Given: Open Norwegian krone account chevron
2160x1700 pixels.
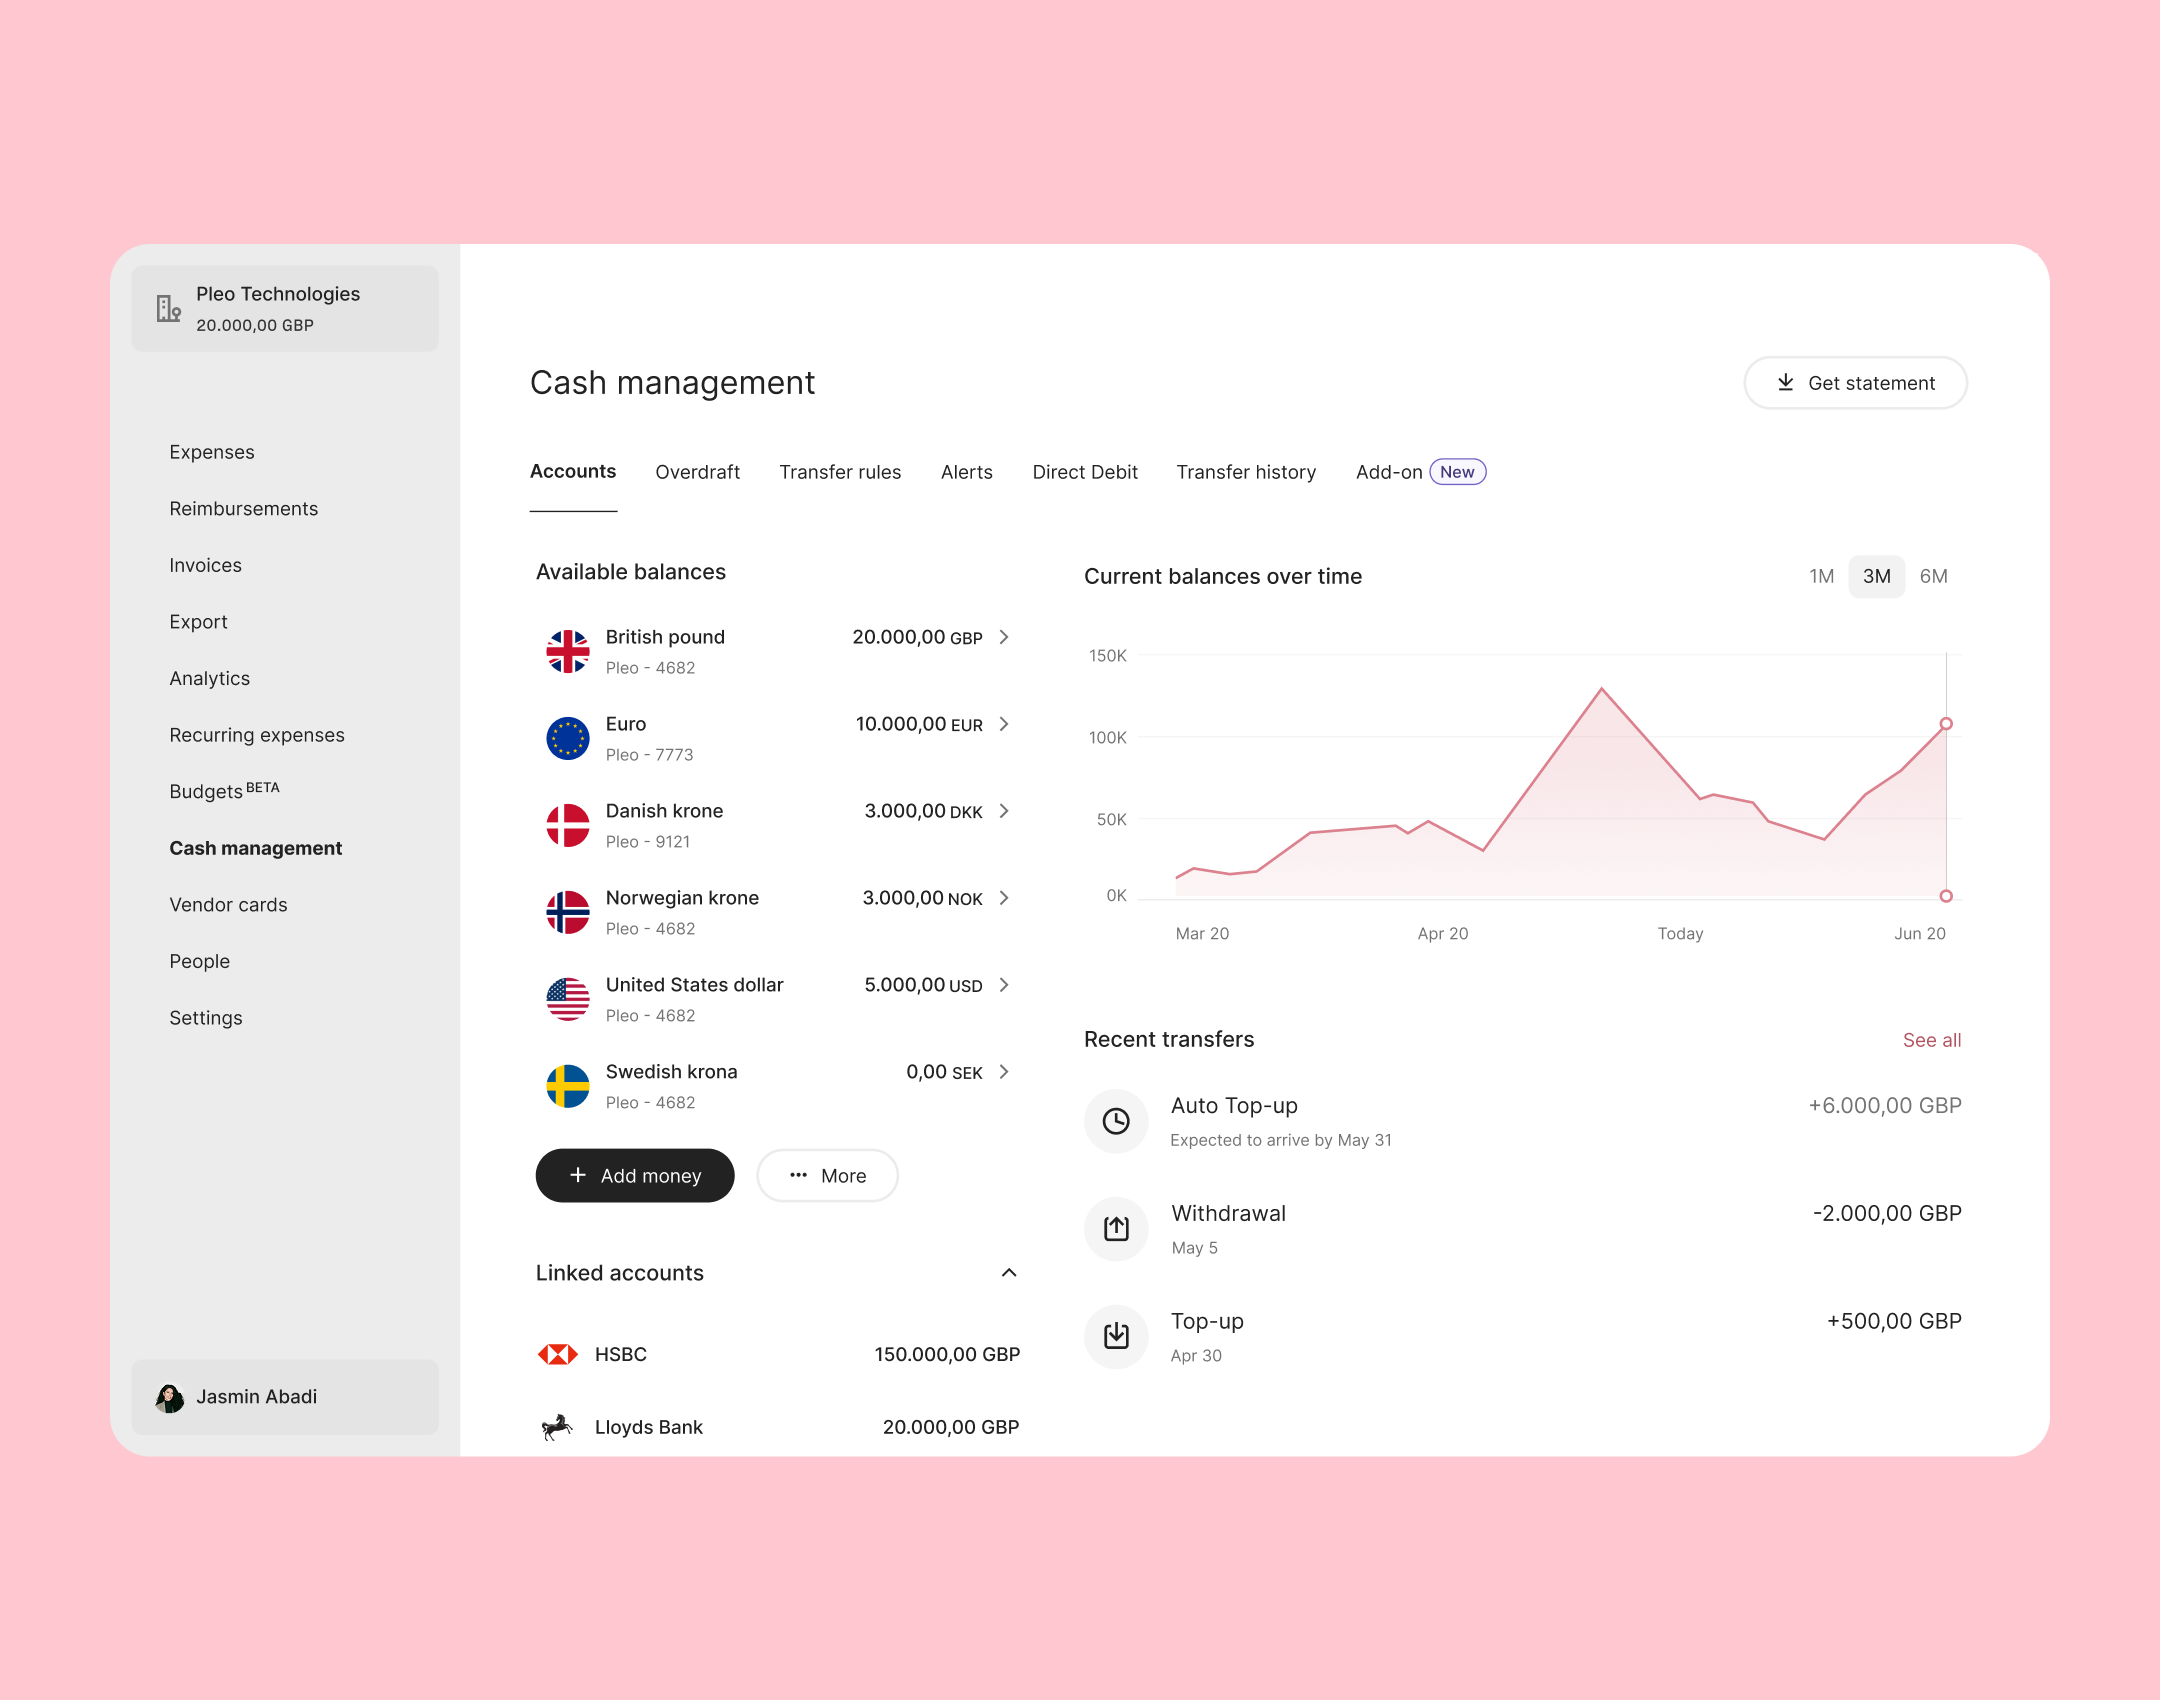Looking at the screenshot, I should 1004,898.
